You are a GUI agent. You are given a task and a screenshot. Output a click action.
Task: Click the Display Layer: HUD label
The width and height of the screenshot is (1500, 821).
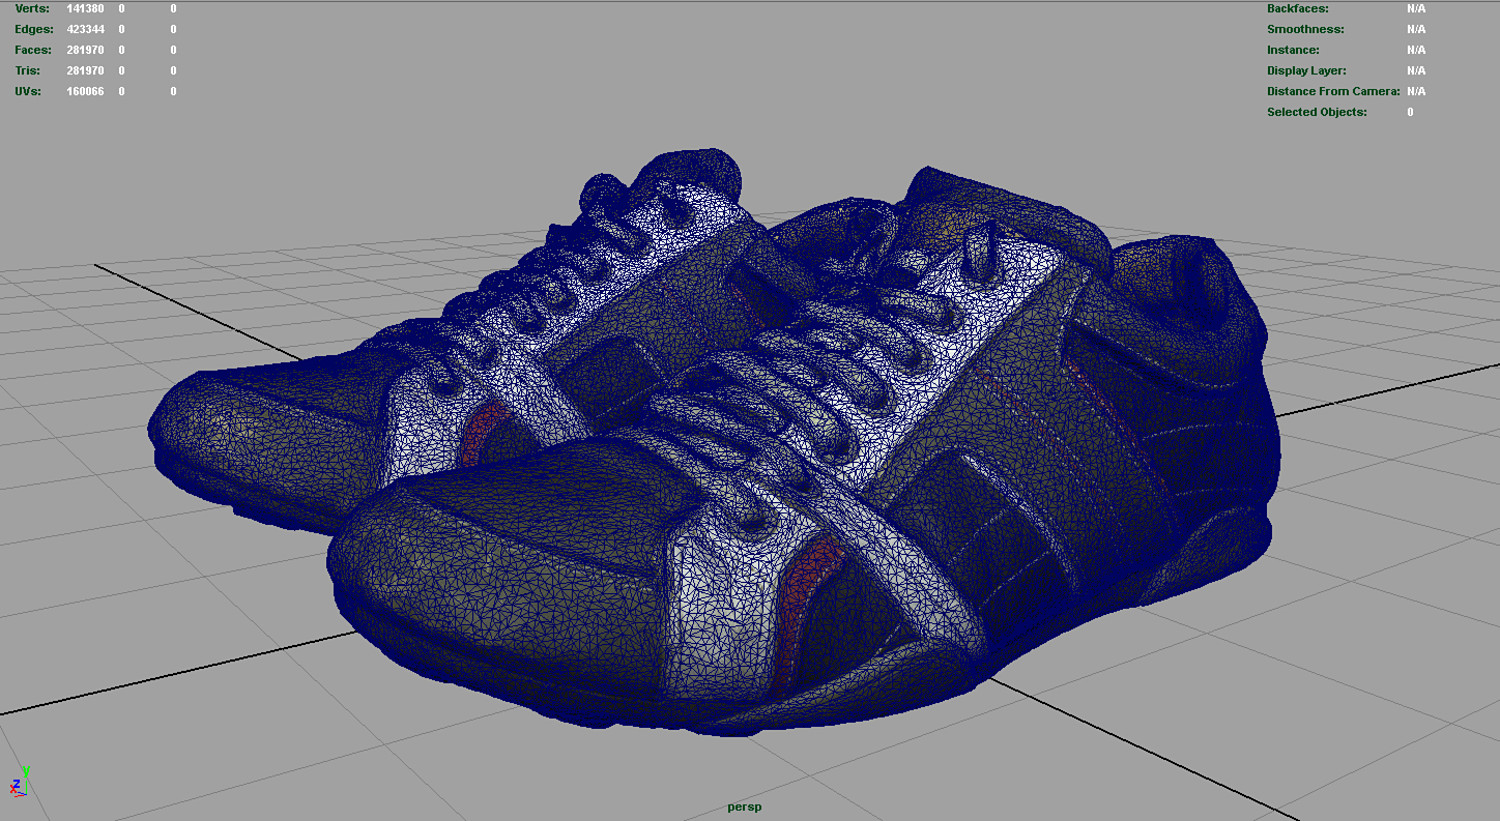[x=1306, y=71]
